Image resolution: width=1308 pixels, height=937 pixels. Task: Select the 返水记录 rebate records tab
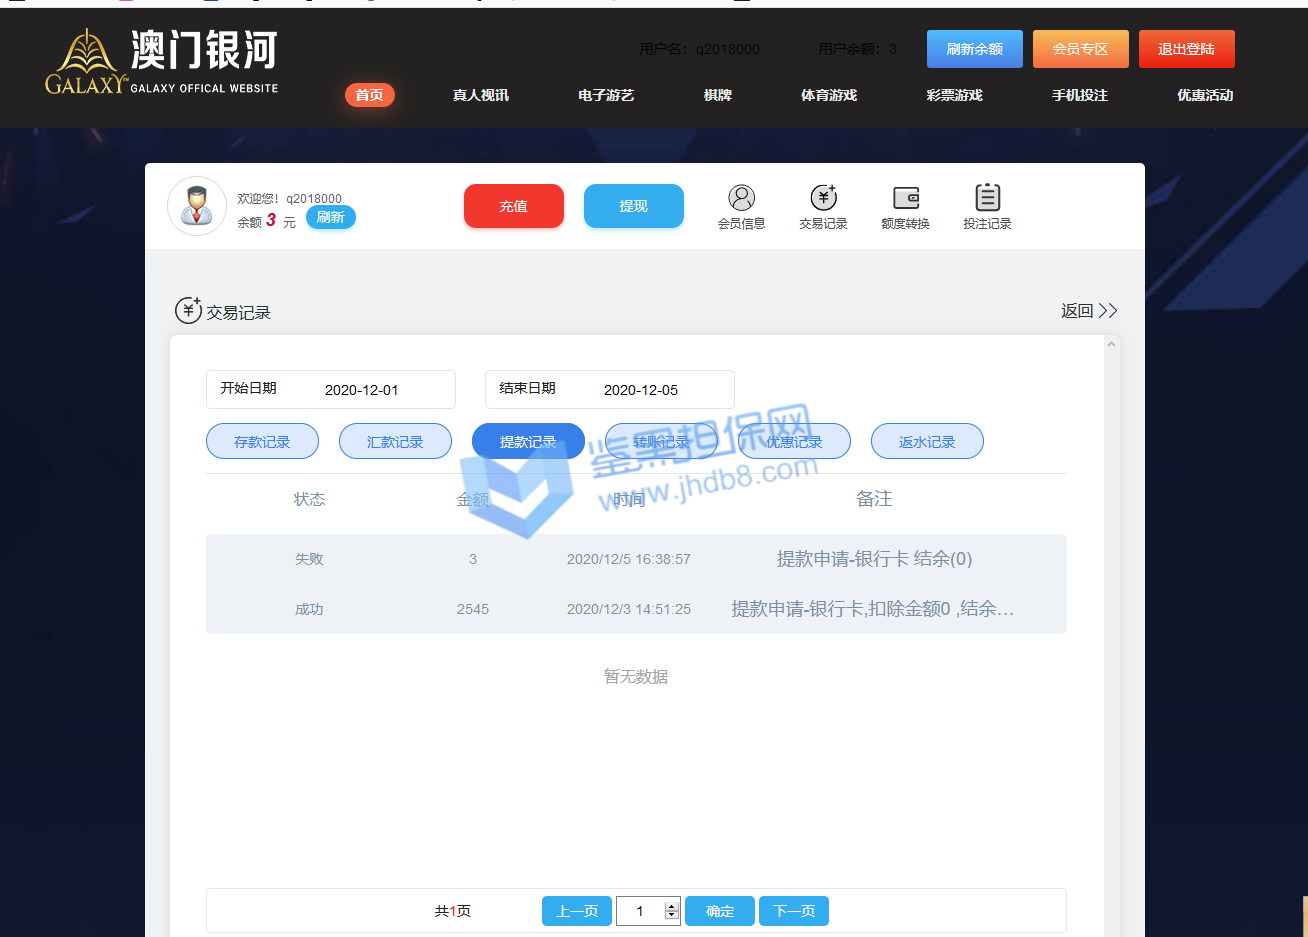pos(927,441)
